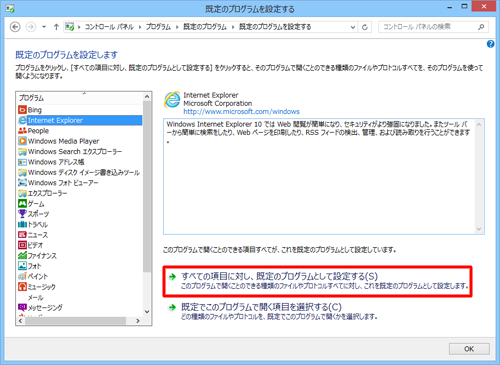Click the ビデオ app icon

tap(22, 245)
